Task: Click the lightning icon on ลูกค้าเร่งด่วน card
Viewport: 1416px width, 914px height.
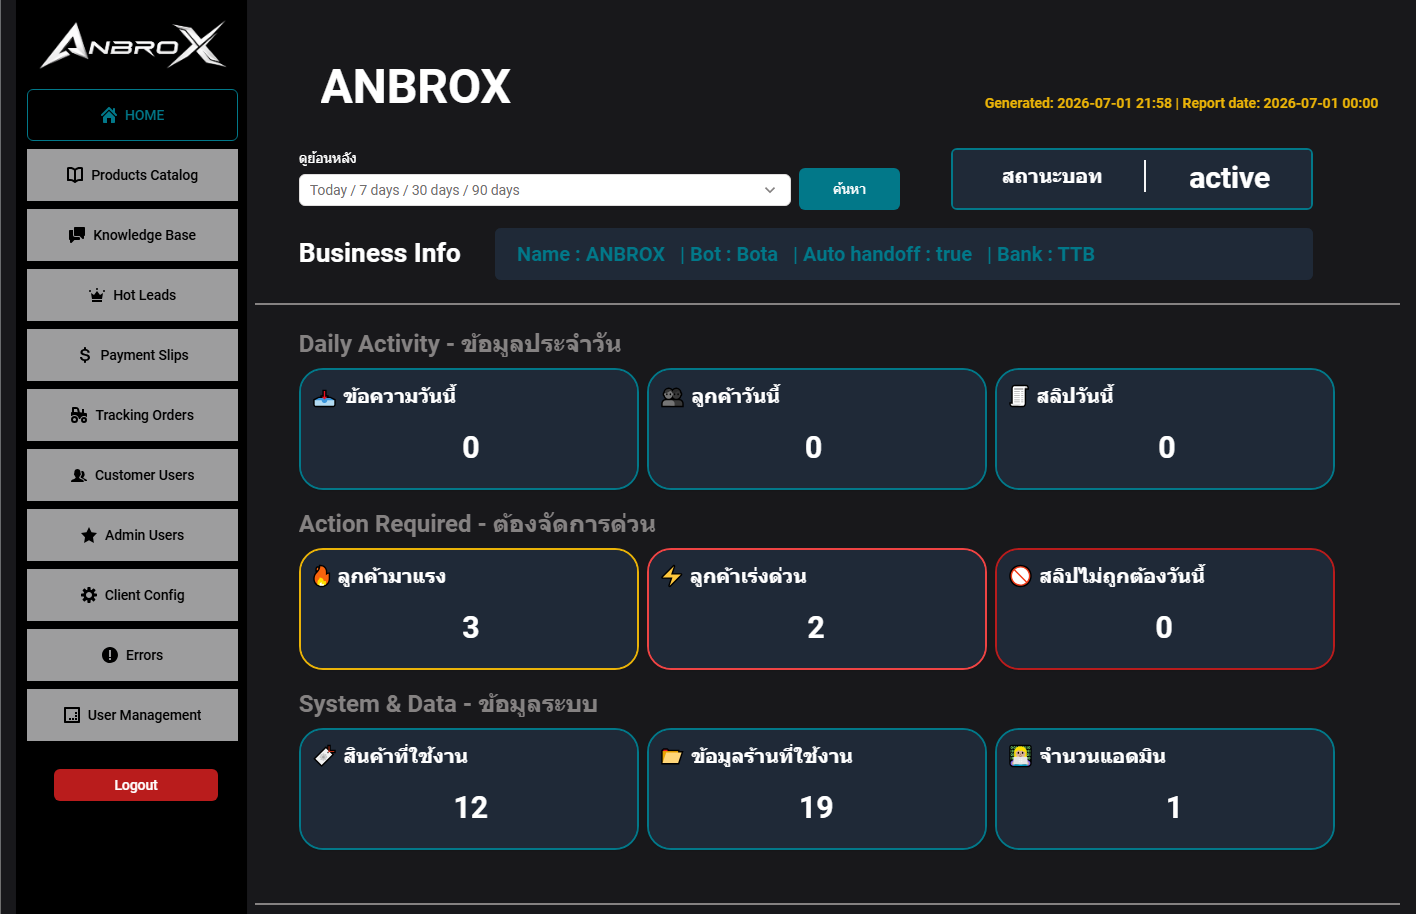Action: pyautogui.click(x=672, y=576)
